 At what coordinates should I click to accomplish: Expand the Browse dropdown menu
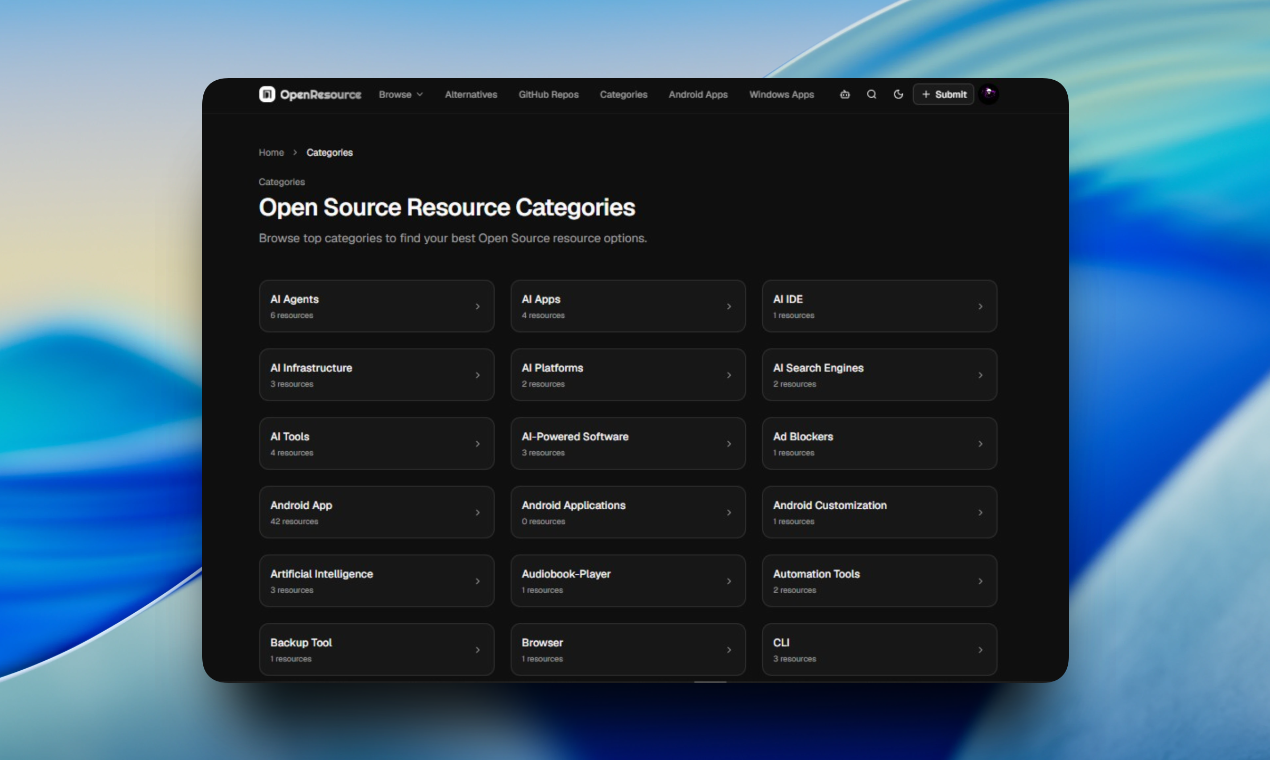tap(400, 95)
